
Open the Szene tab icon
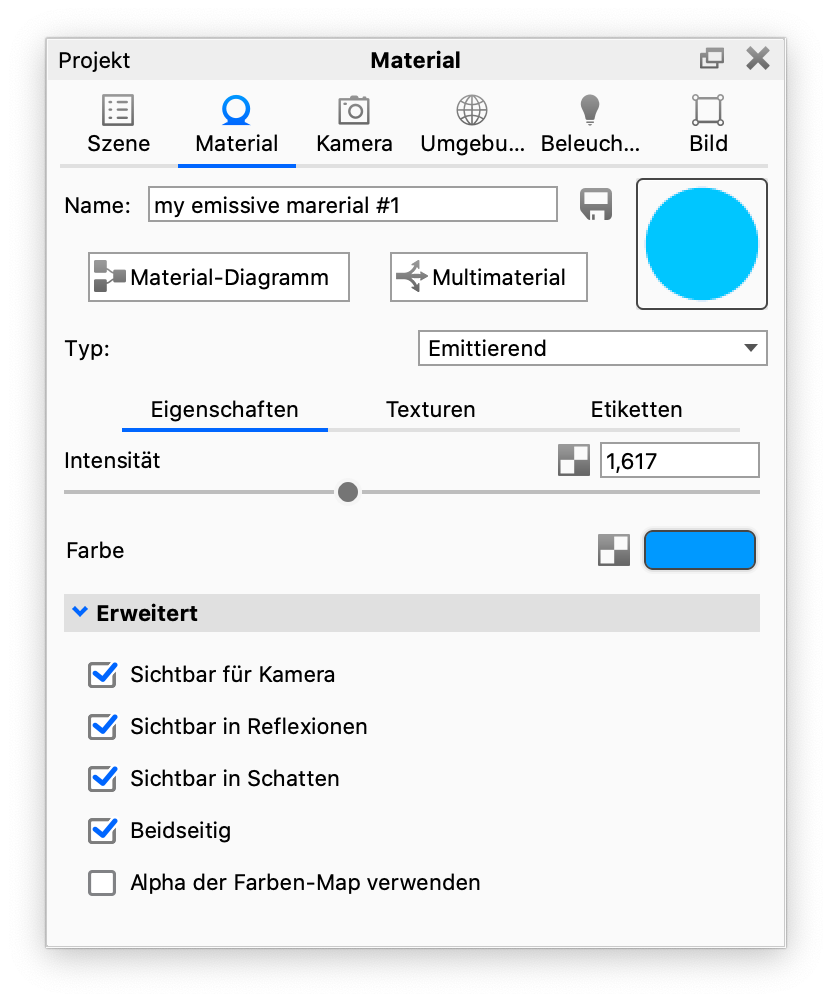pos(118,111)
